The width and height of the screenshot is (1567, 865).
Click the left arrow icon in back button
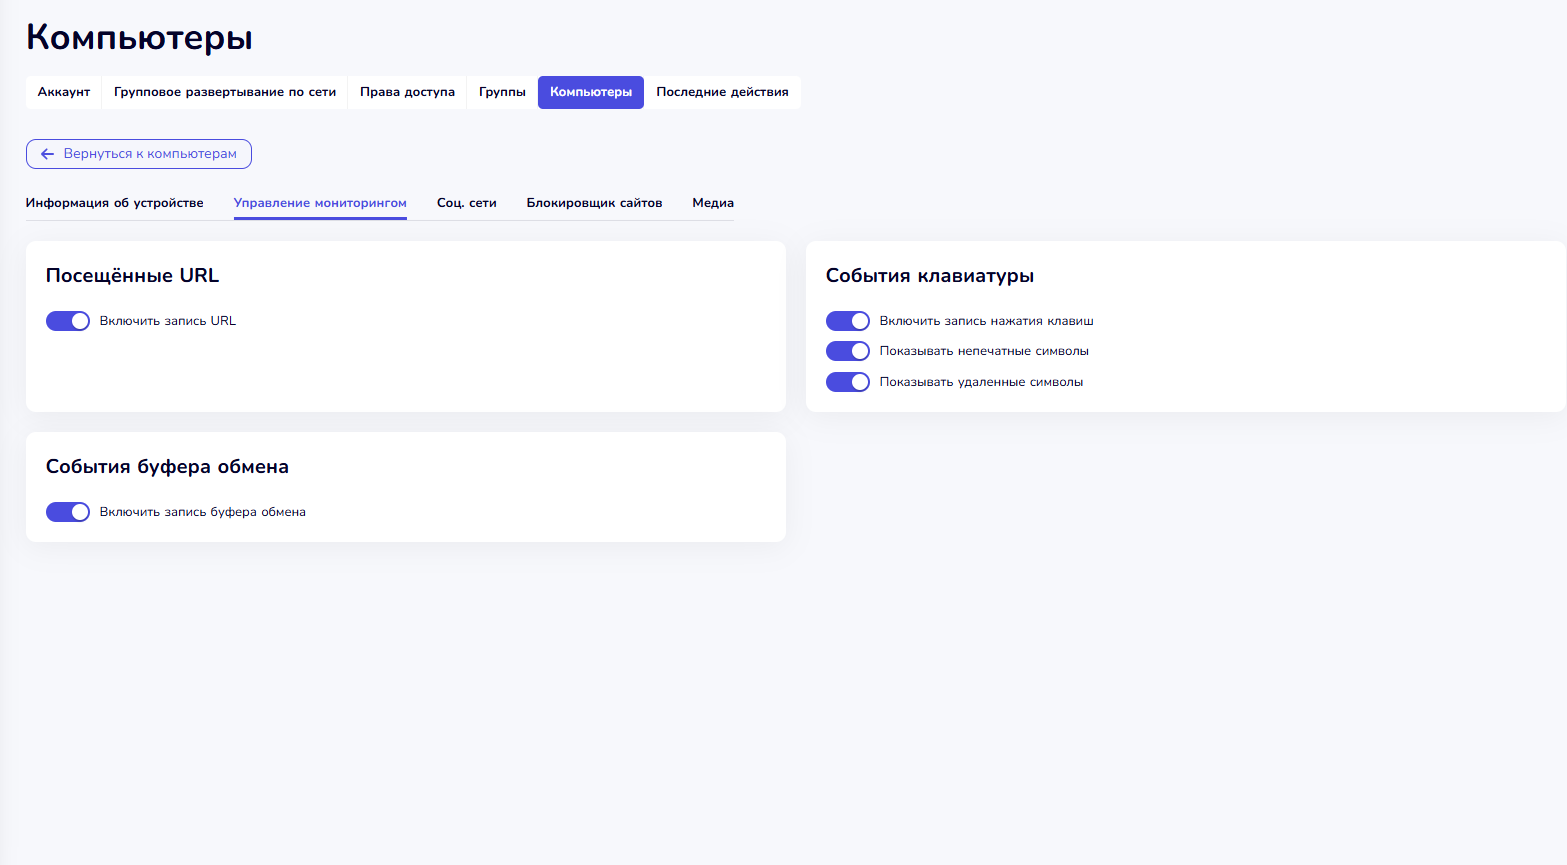[47, 154]
